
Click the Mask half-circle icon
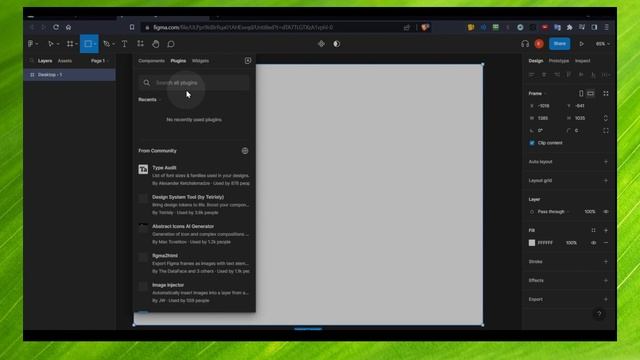click(x=336, y=44)
